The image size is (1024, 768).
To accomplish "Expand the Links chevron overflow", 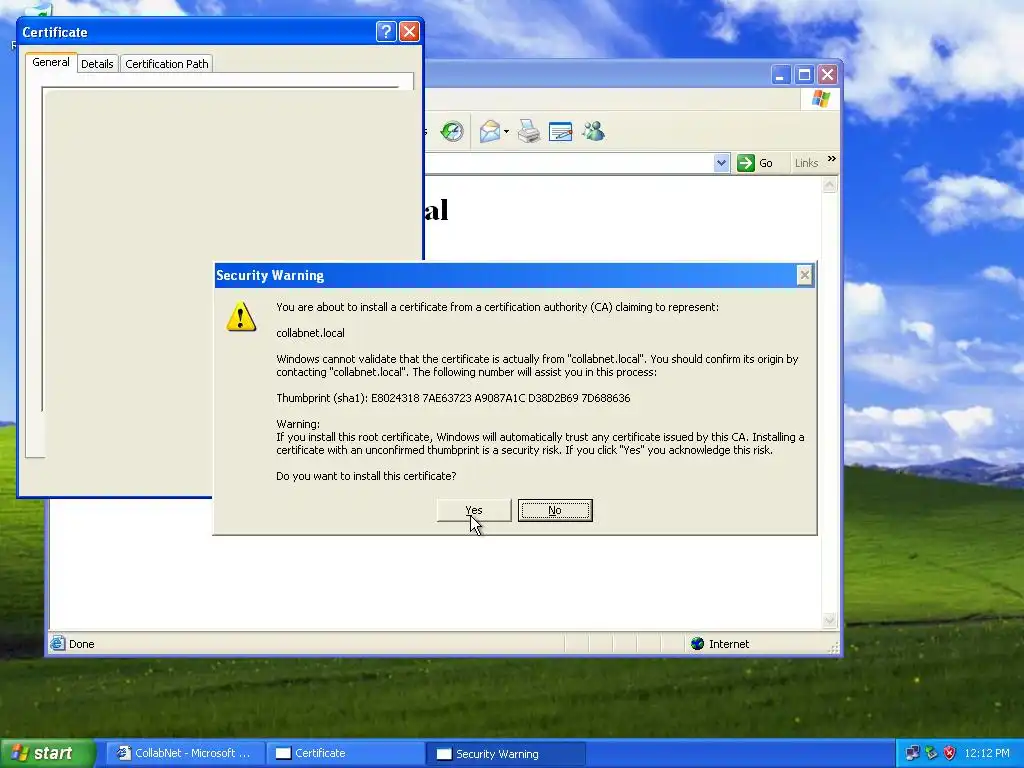I will 831,159.
